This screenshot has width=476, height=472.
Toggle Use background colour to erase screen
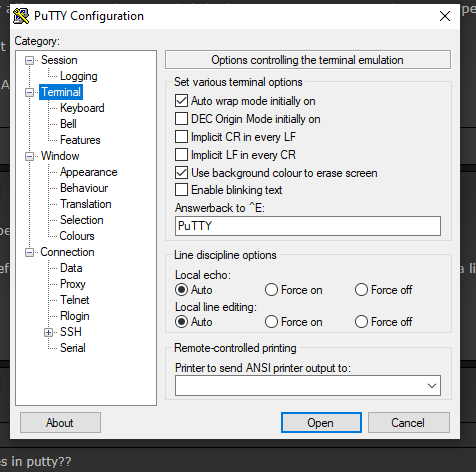pos(181,173)
